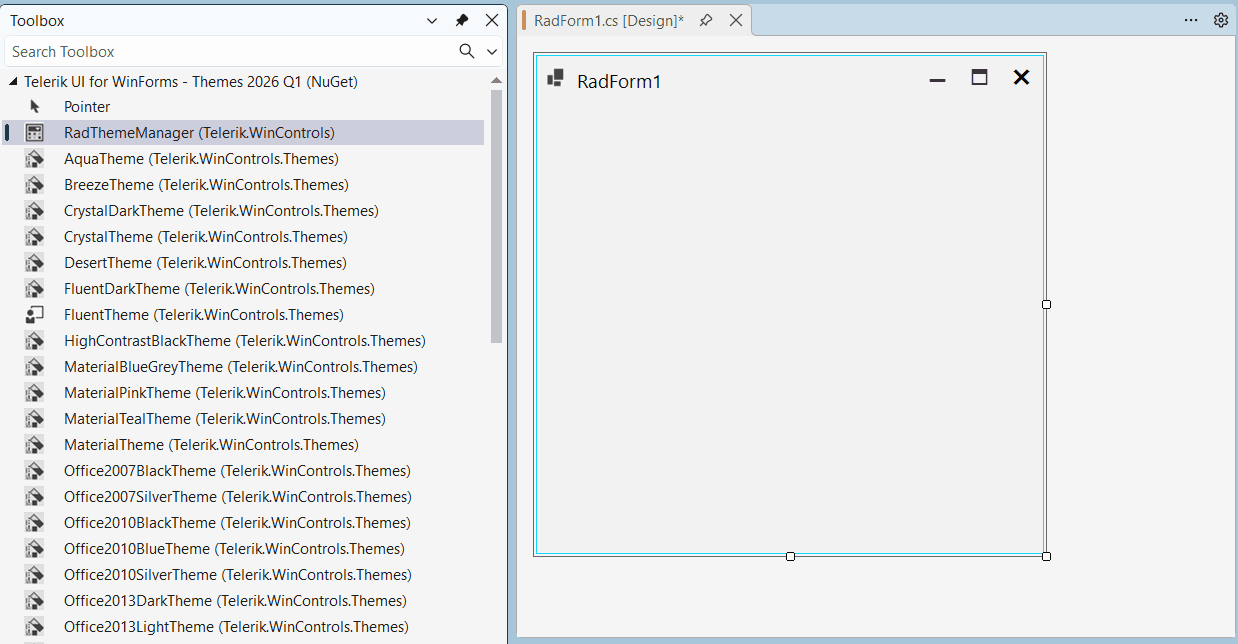Click the MaterialTheme component icon
This screenshot has height=644, width=1238.
tap(35, 444)
